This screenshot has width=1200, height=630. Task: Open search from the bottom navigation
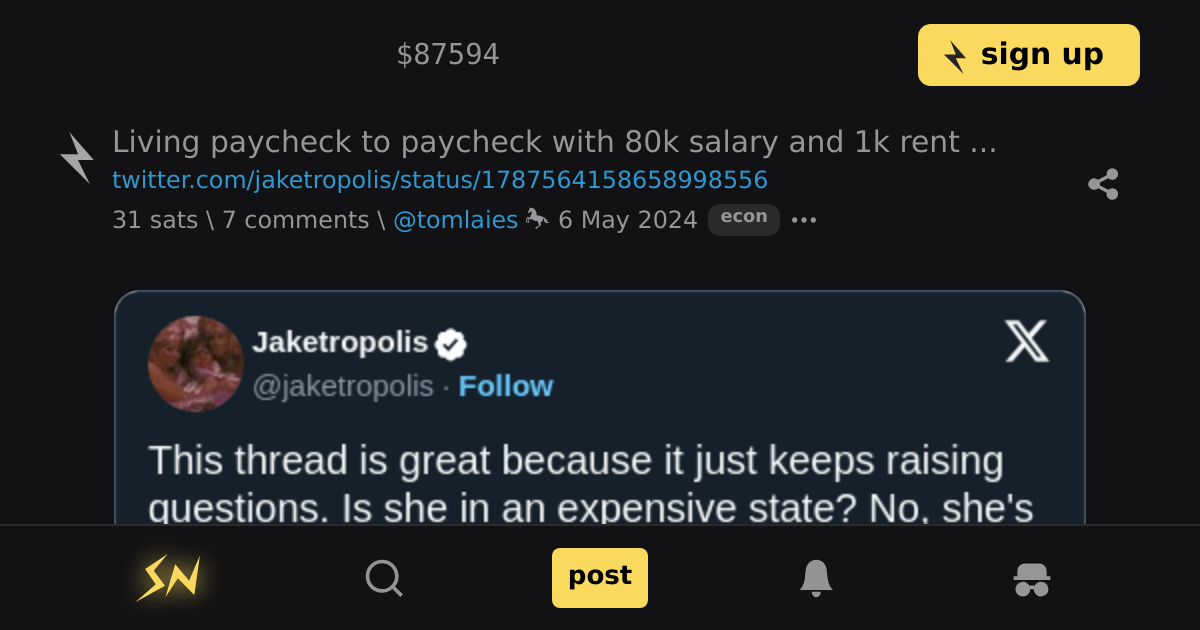tap(384, 578)
